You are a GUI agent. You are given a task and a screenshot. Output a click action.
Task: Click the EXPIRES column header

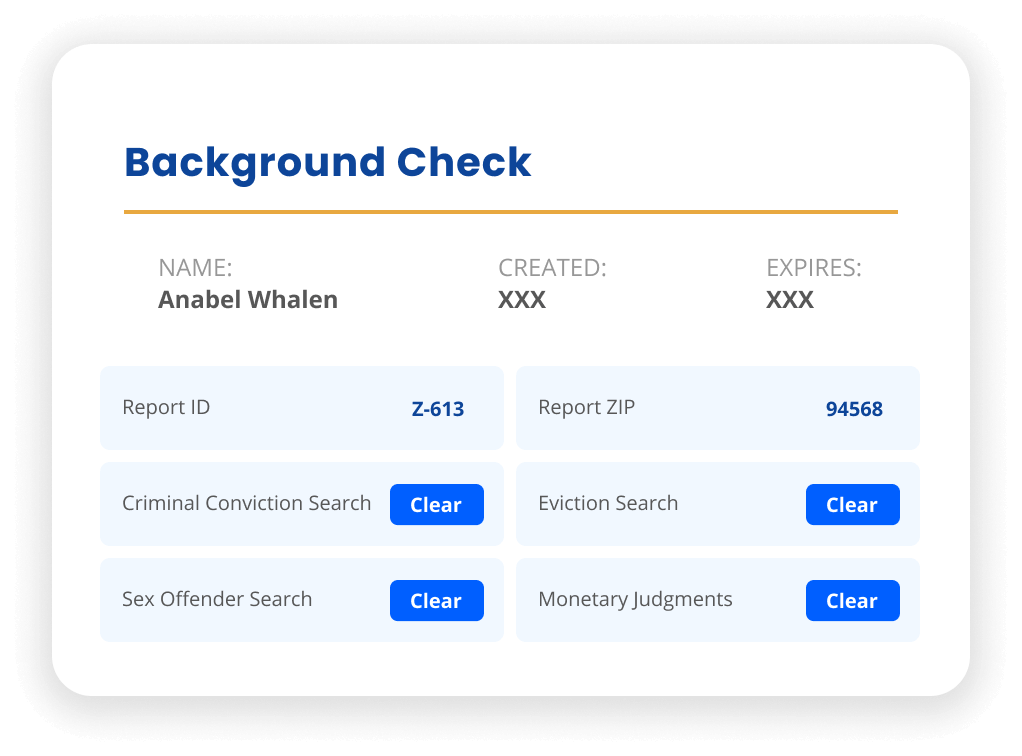[x=813, y=267]
